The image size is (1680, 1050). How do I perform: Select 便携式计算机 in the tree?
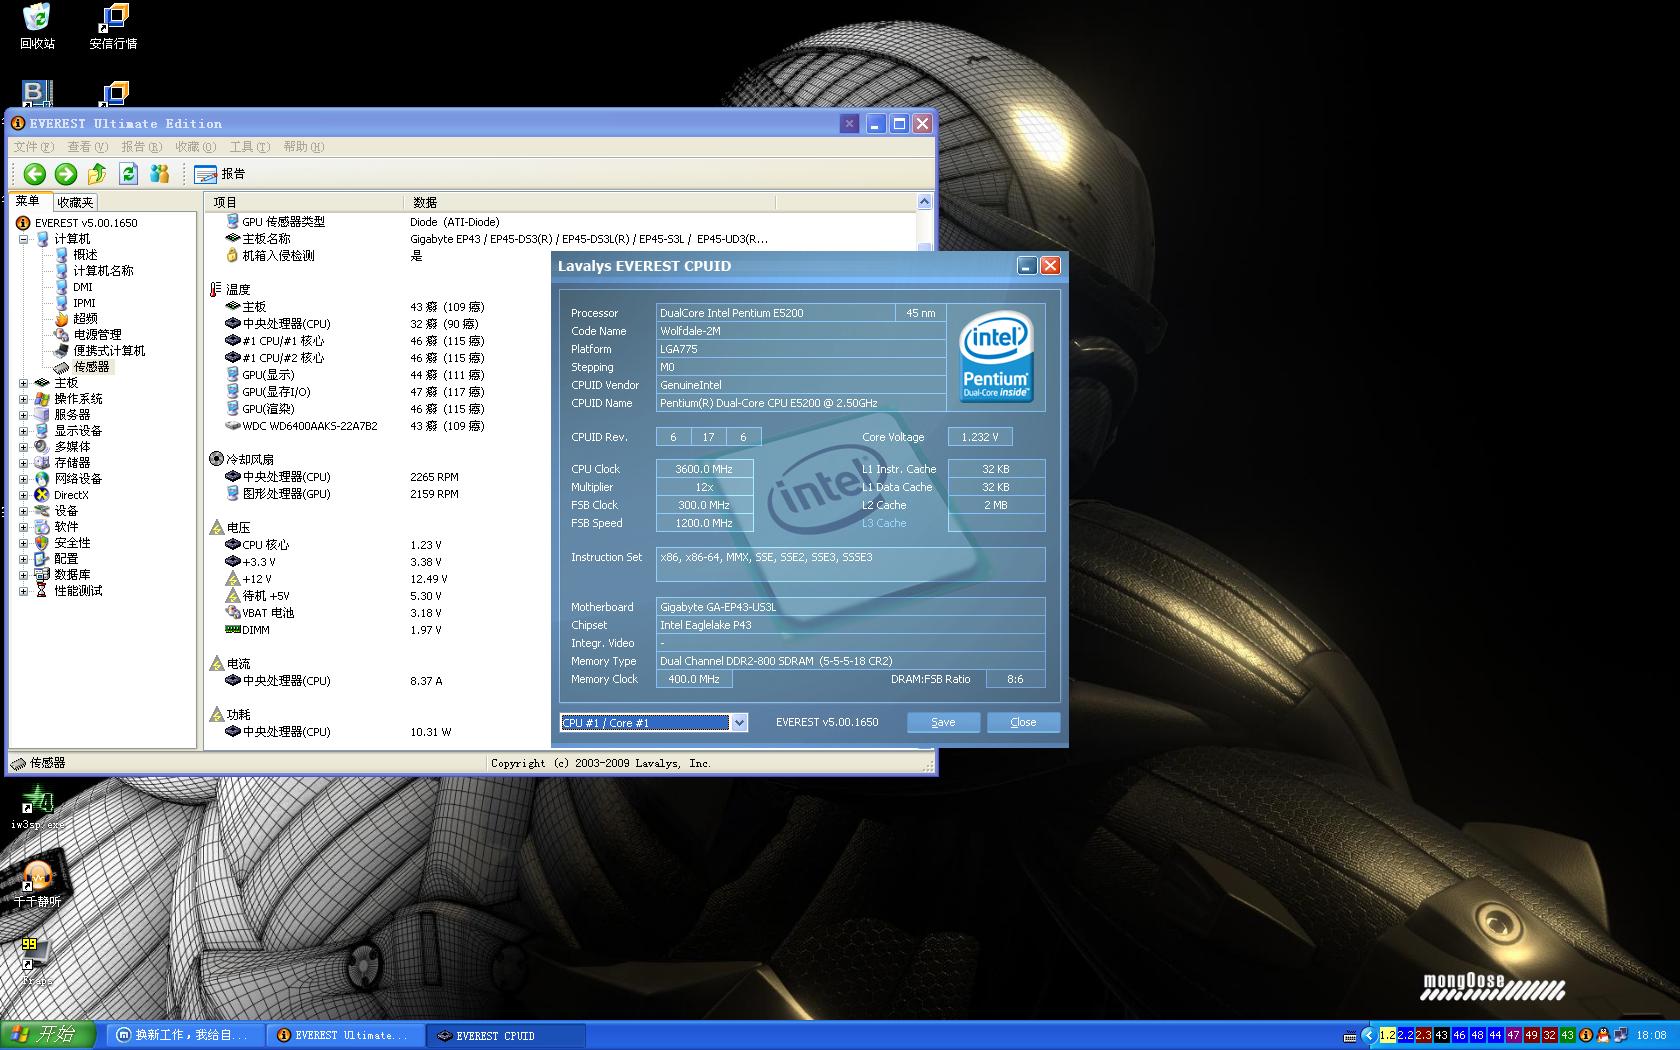tap(109, 351)
